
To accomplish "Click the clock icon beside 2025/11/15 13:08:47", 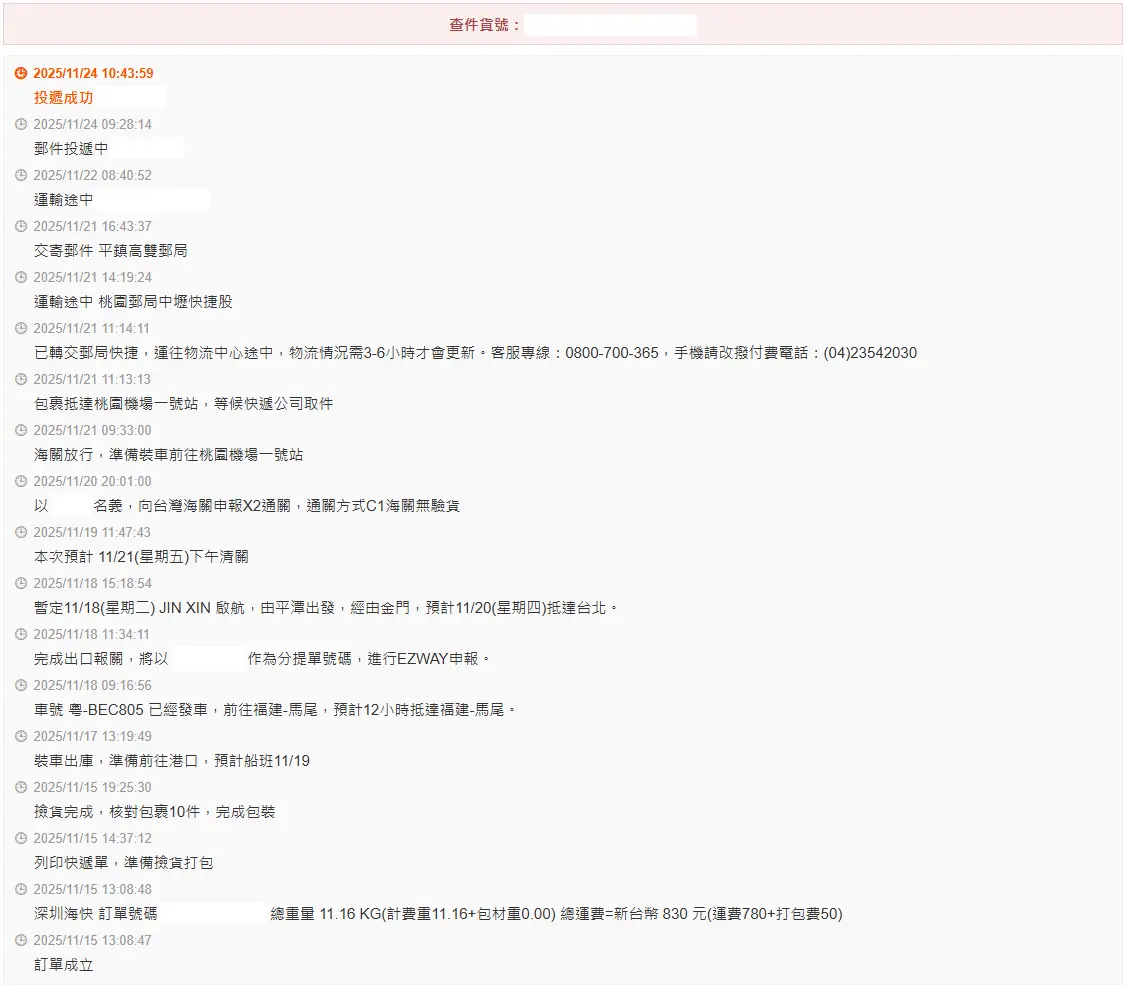I will 21,941.
